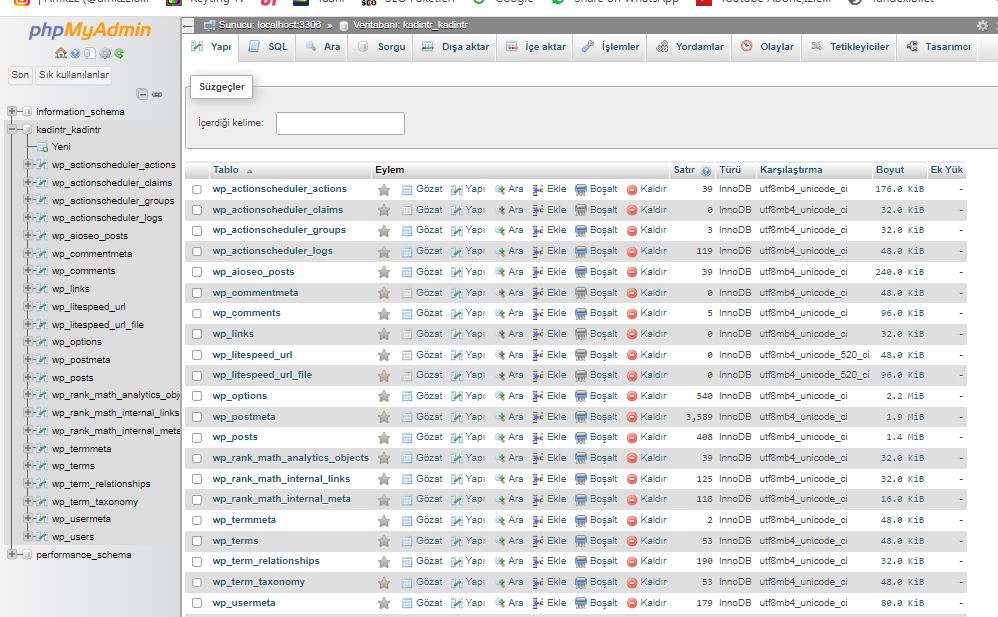Click collapse-all icon in navigation panel
Viewport: 998px width, 617px height.
click(143, 94)
